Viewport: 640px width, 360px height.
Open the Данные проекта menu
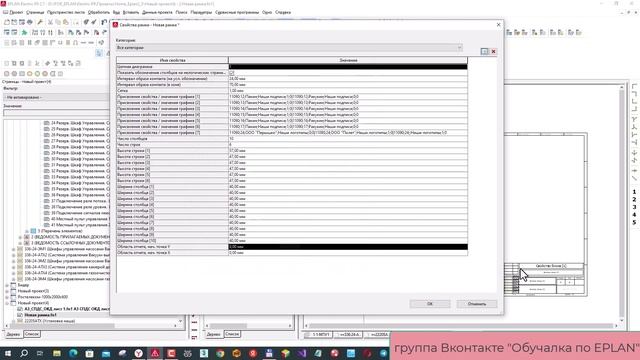pyautogui.click(x=158, y=12)
